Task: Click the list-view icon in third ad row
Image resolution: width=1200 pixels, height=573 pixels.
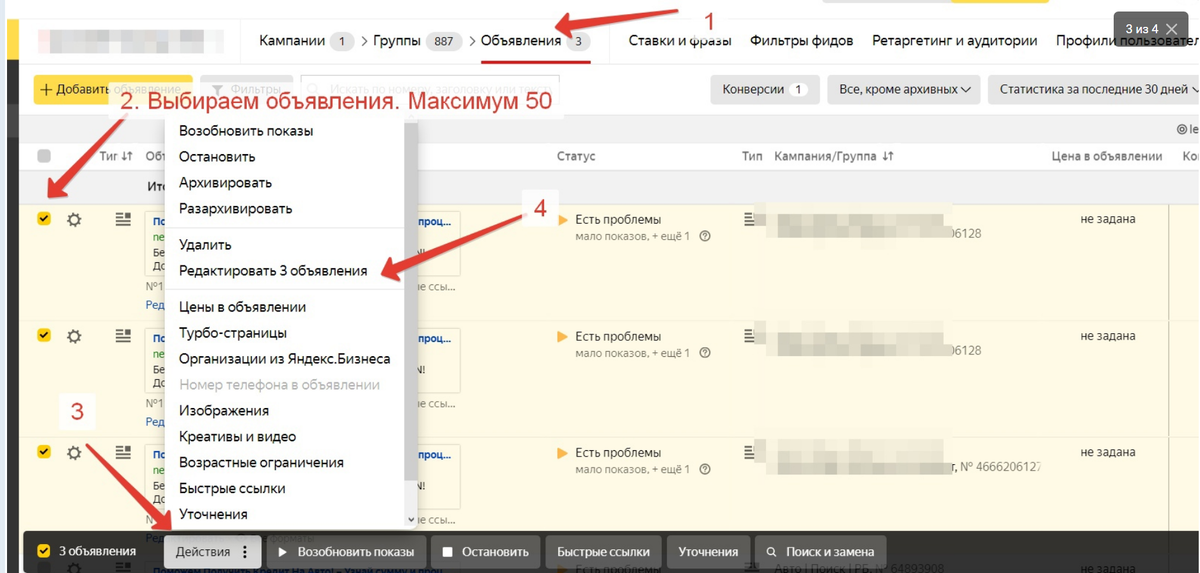Action: point(123,452)
